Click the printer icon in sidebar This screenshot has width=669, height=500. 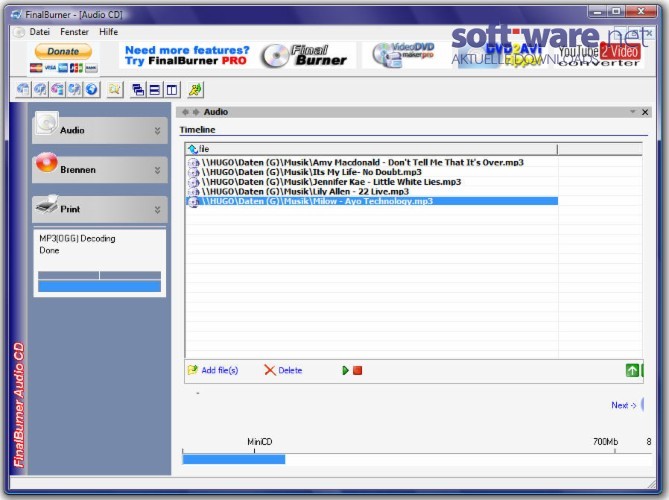coord(47,204)
